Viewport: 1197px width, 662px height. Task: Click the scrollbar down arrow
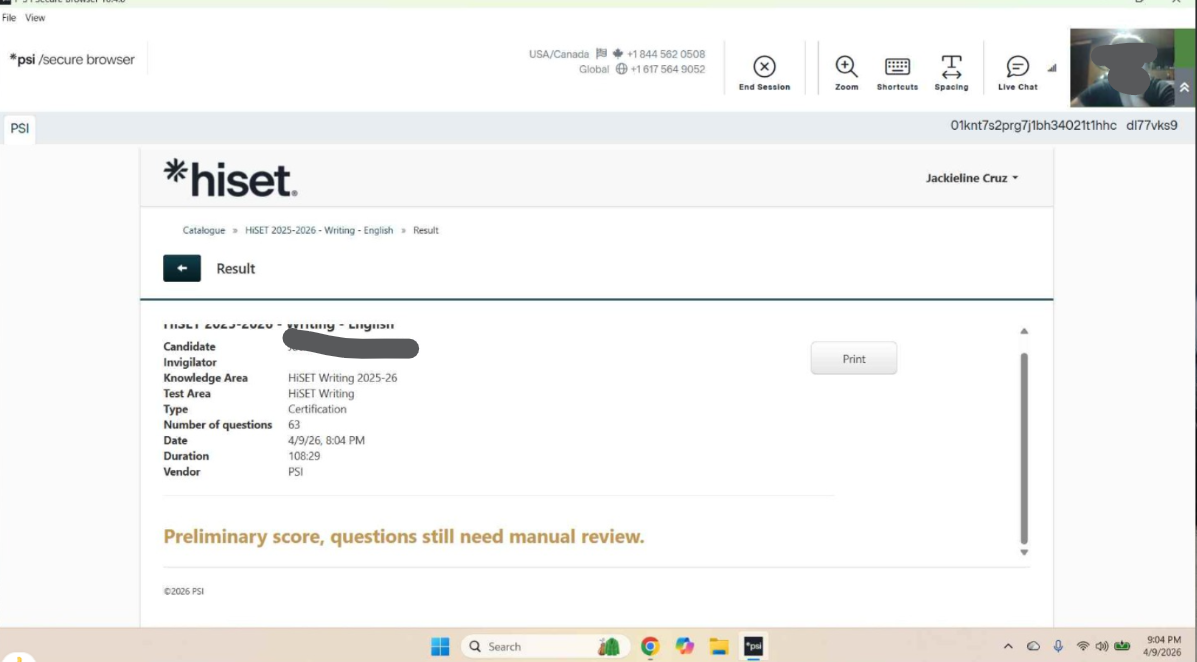(1024, 552)
